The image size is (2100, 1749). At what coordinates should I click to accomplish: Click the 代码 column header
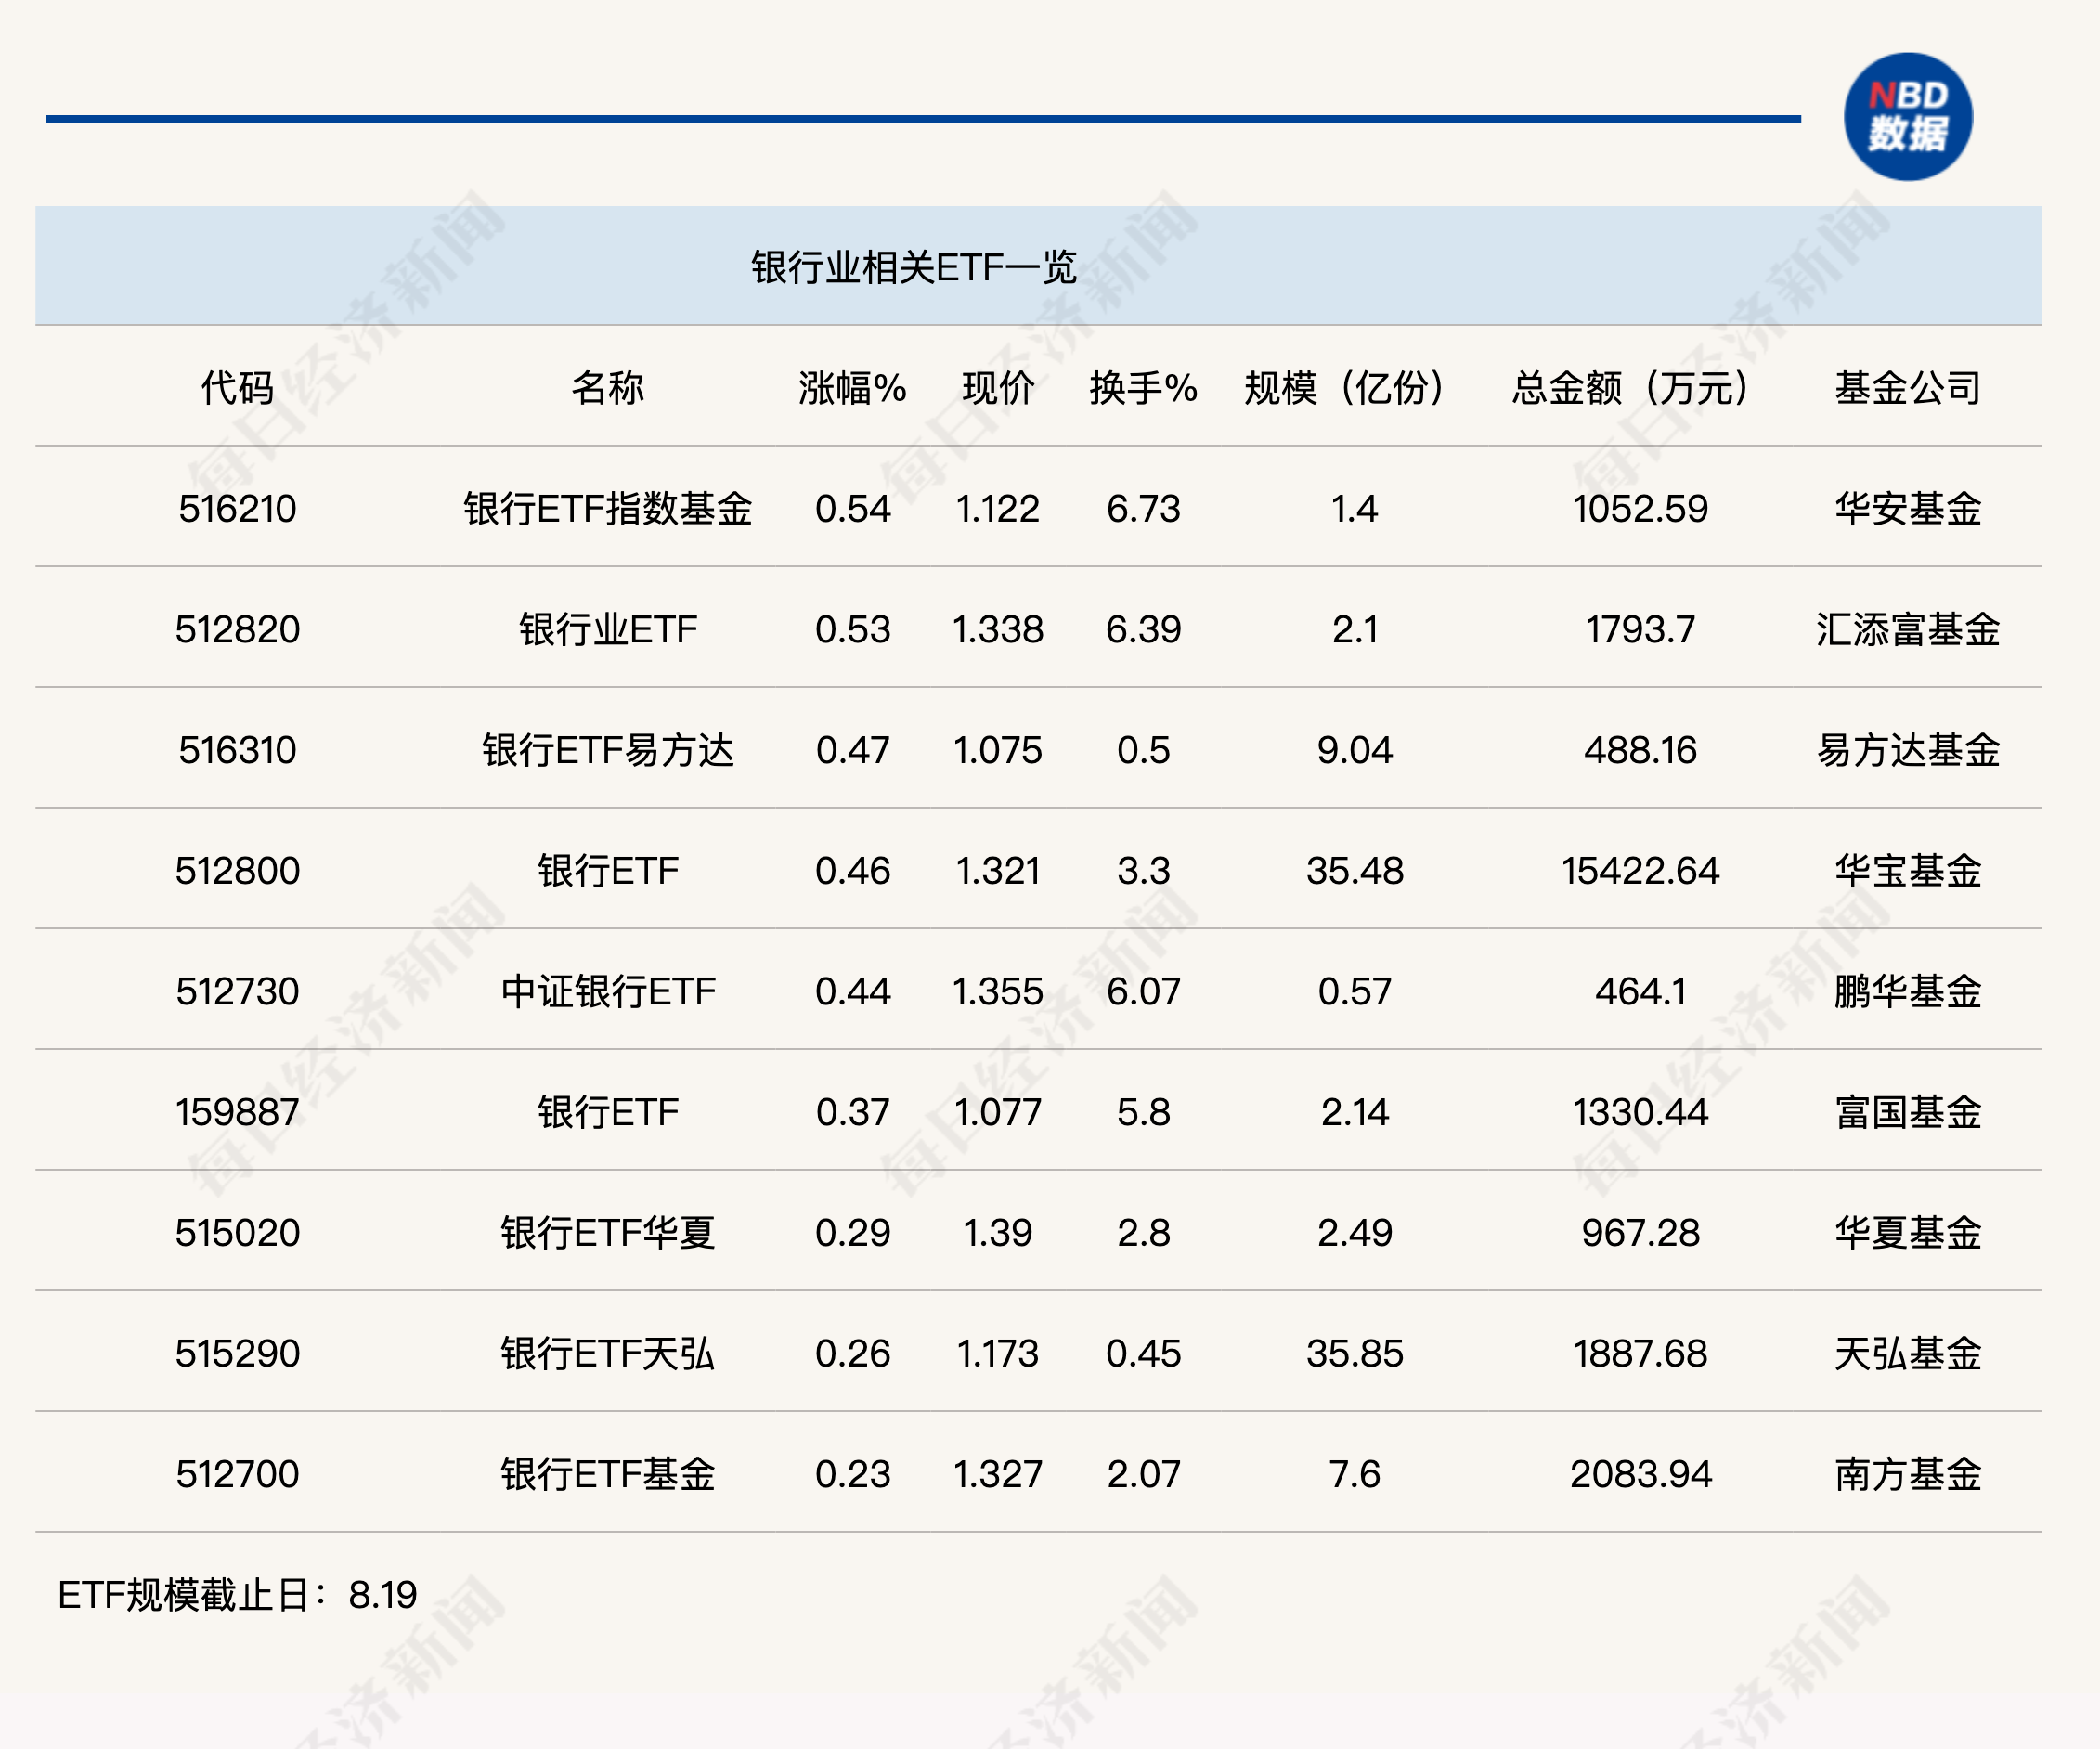coord(237,388)
